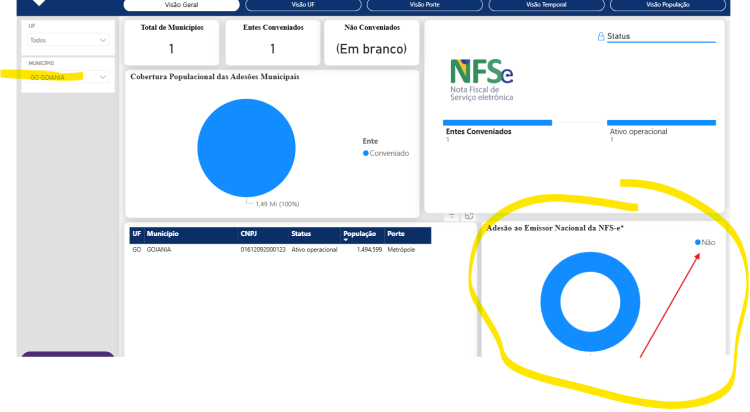The height and width of the screenshot is (412, 750).
Task: Click the Entes Conveniados label under NFS-e logo
Action: [478, 132]
